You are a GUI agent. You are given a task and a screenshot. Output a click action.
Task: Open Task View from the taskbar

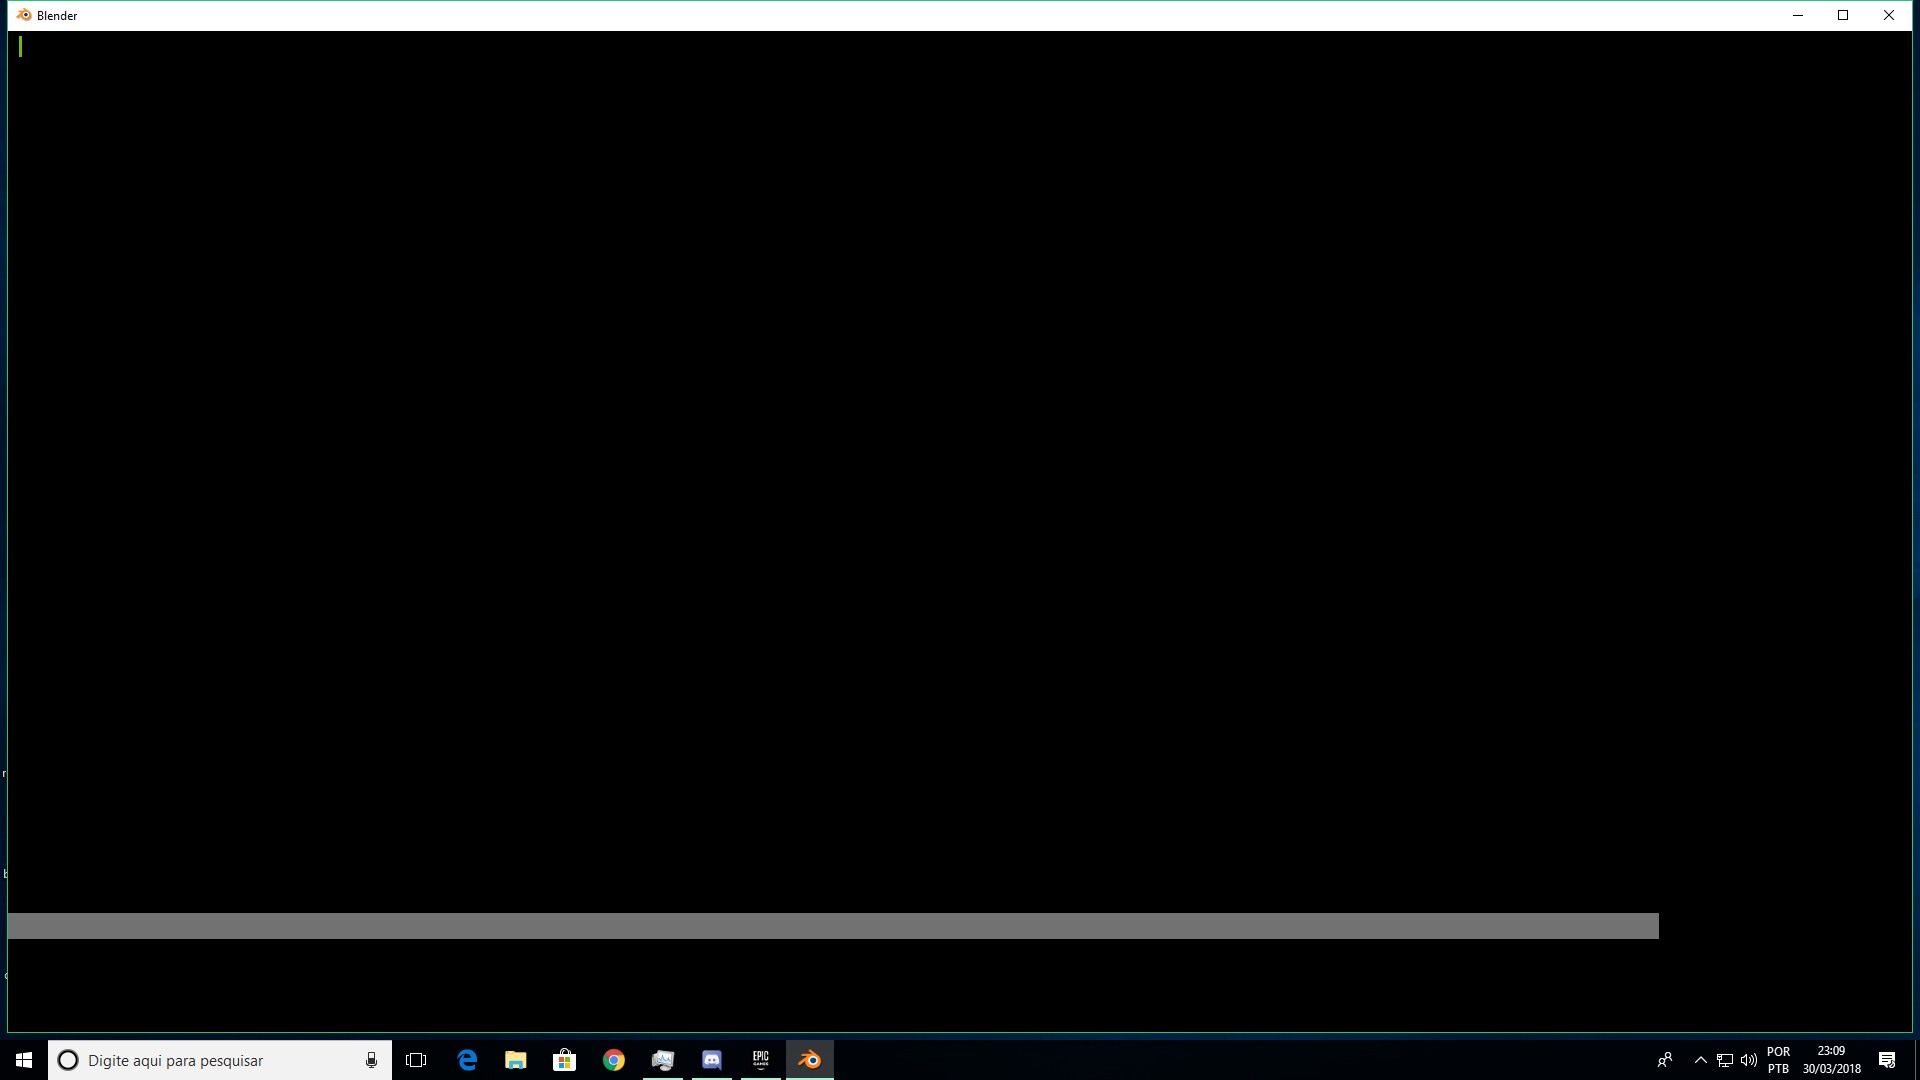[x=416, y=1060]
